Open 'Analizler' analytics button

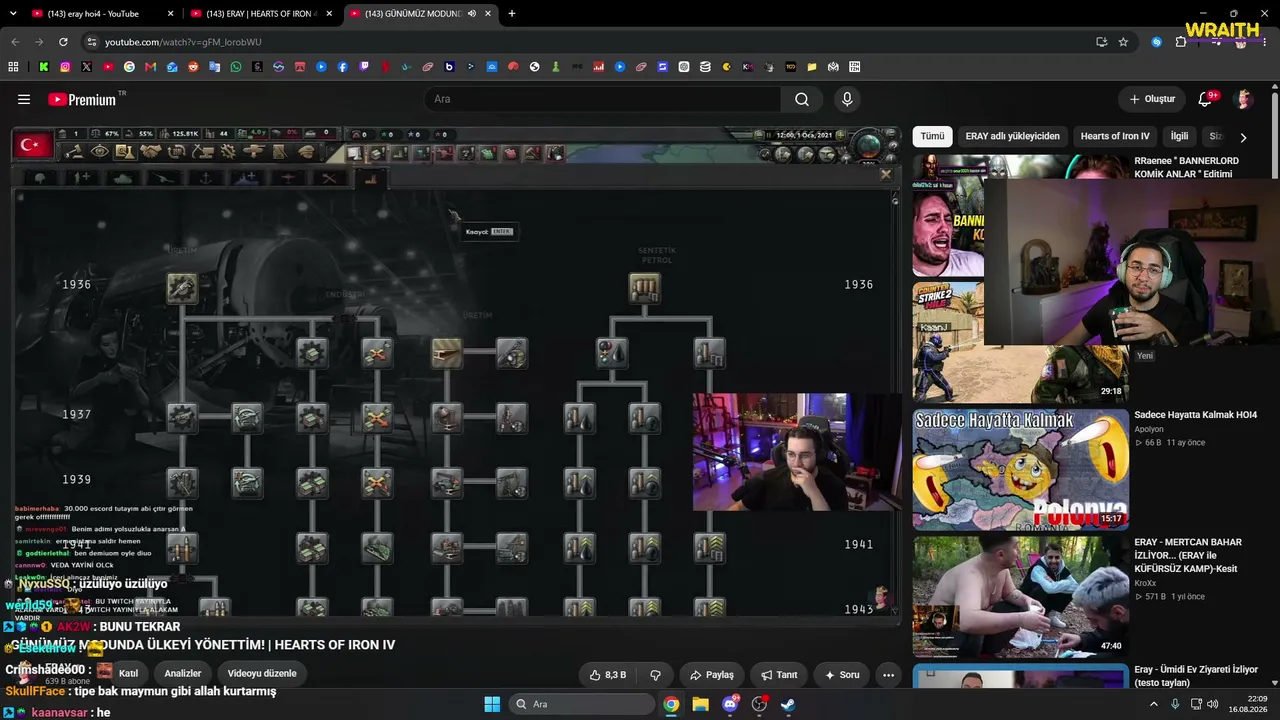point(182,673)
